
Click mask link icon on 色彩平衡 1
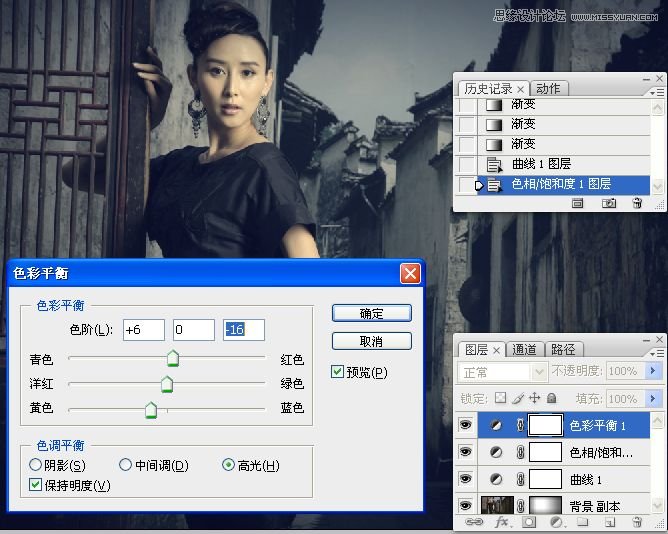[520, 425]
